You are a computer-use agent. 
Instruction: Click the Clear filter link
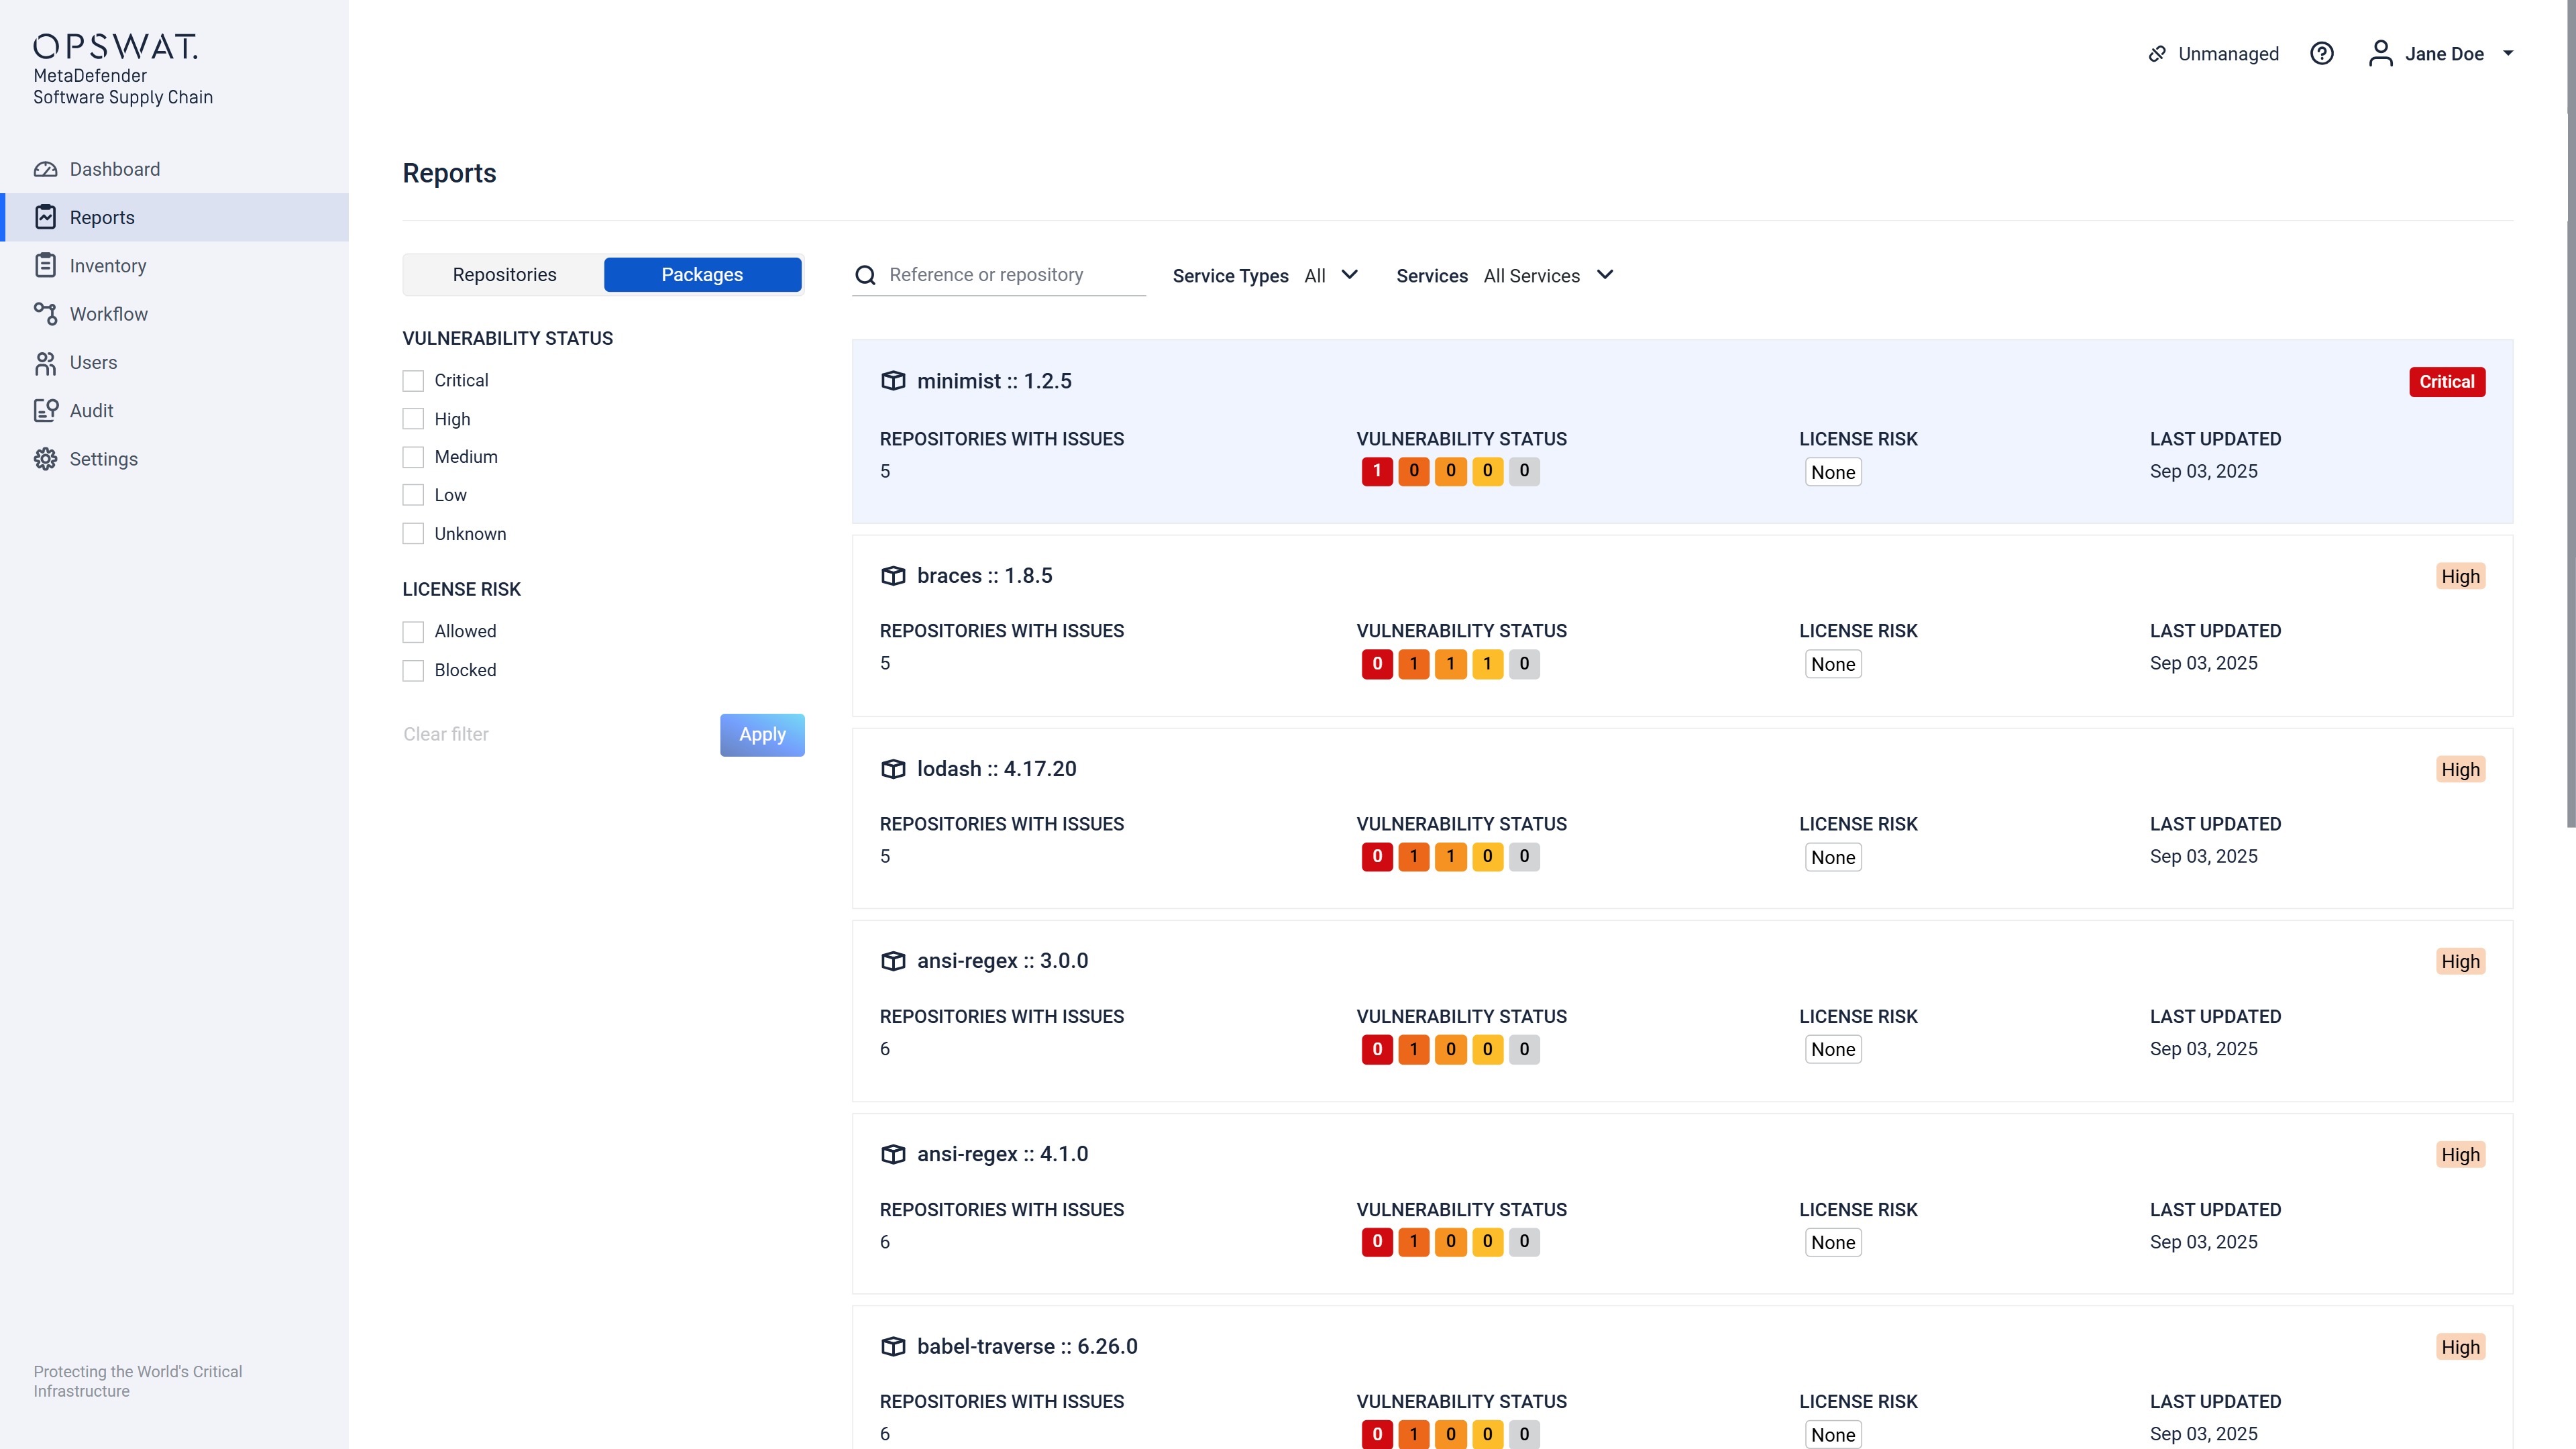[x=446, y=735]
